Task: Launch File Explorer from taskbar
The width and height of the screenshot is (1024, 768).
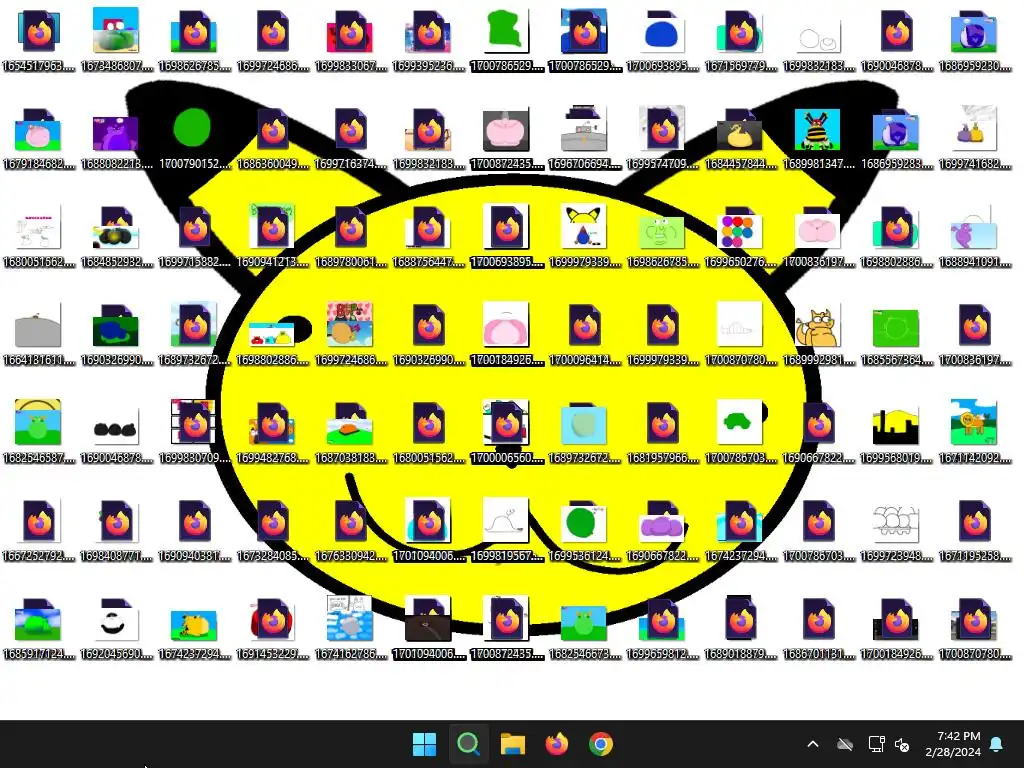Action: 513,744
